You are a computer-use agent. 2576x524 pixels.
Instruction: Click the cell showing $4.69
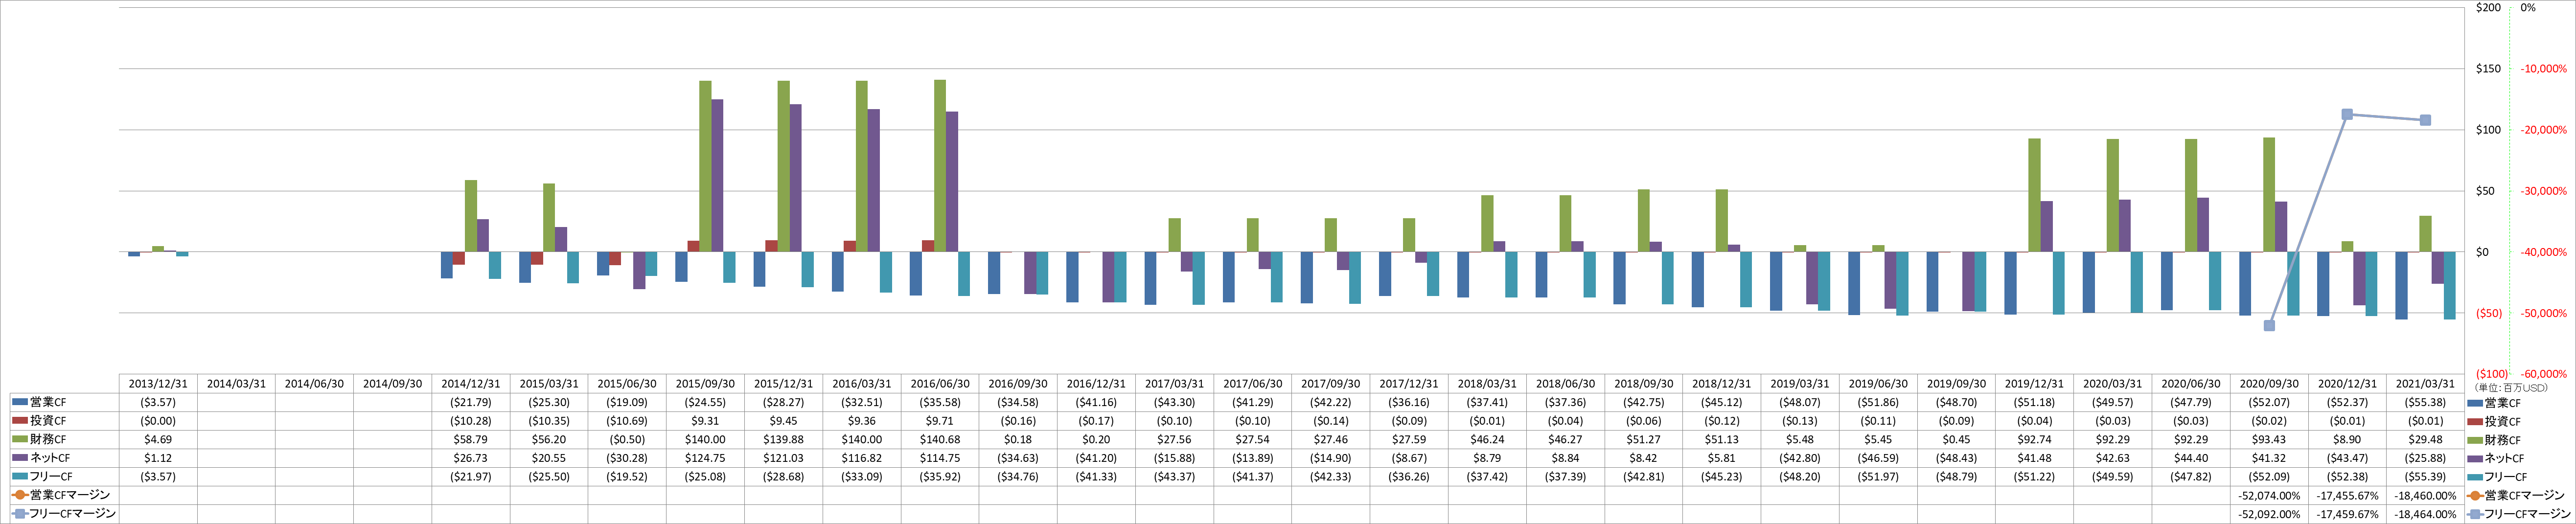coord(159,439)
